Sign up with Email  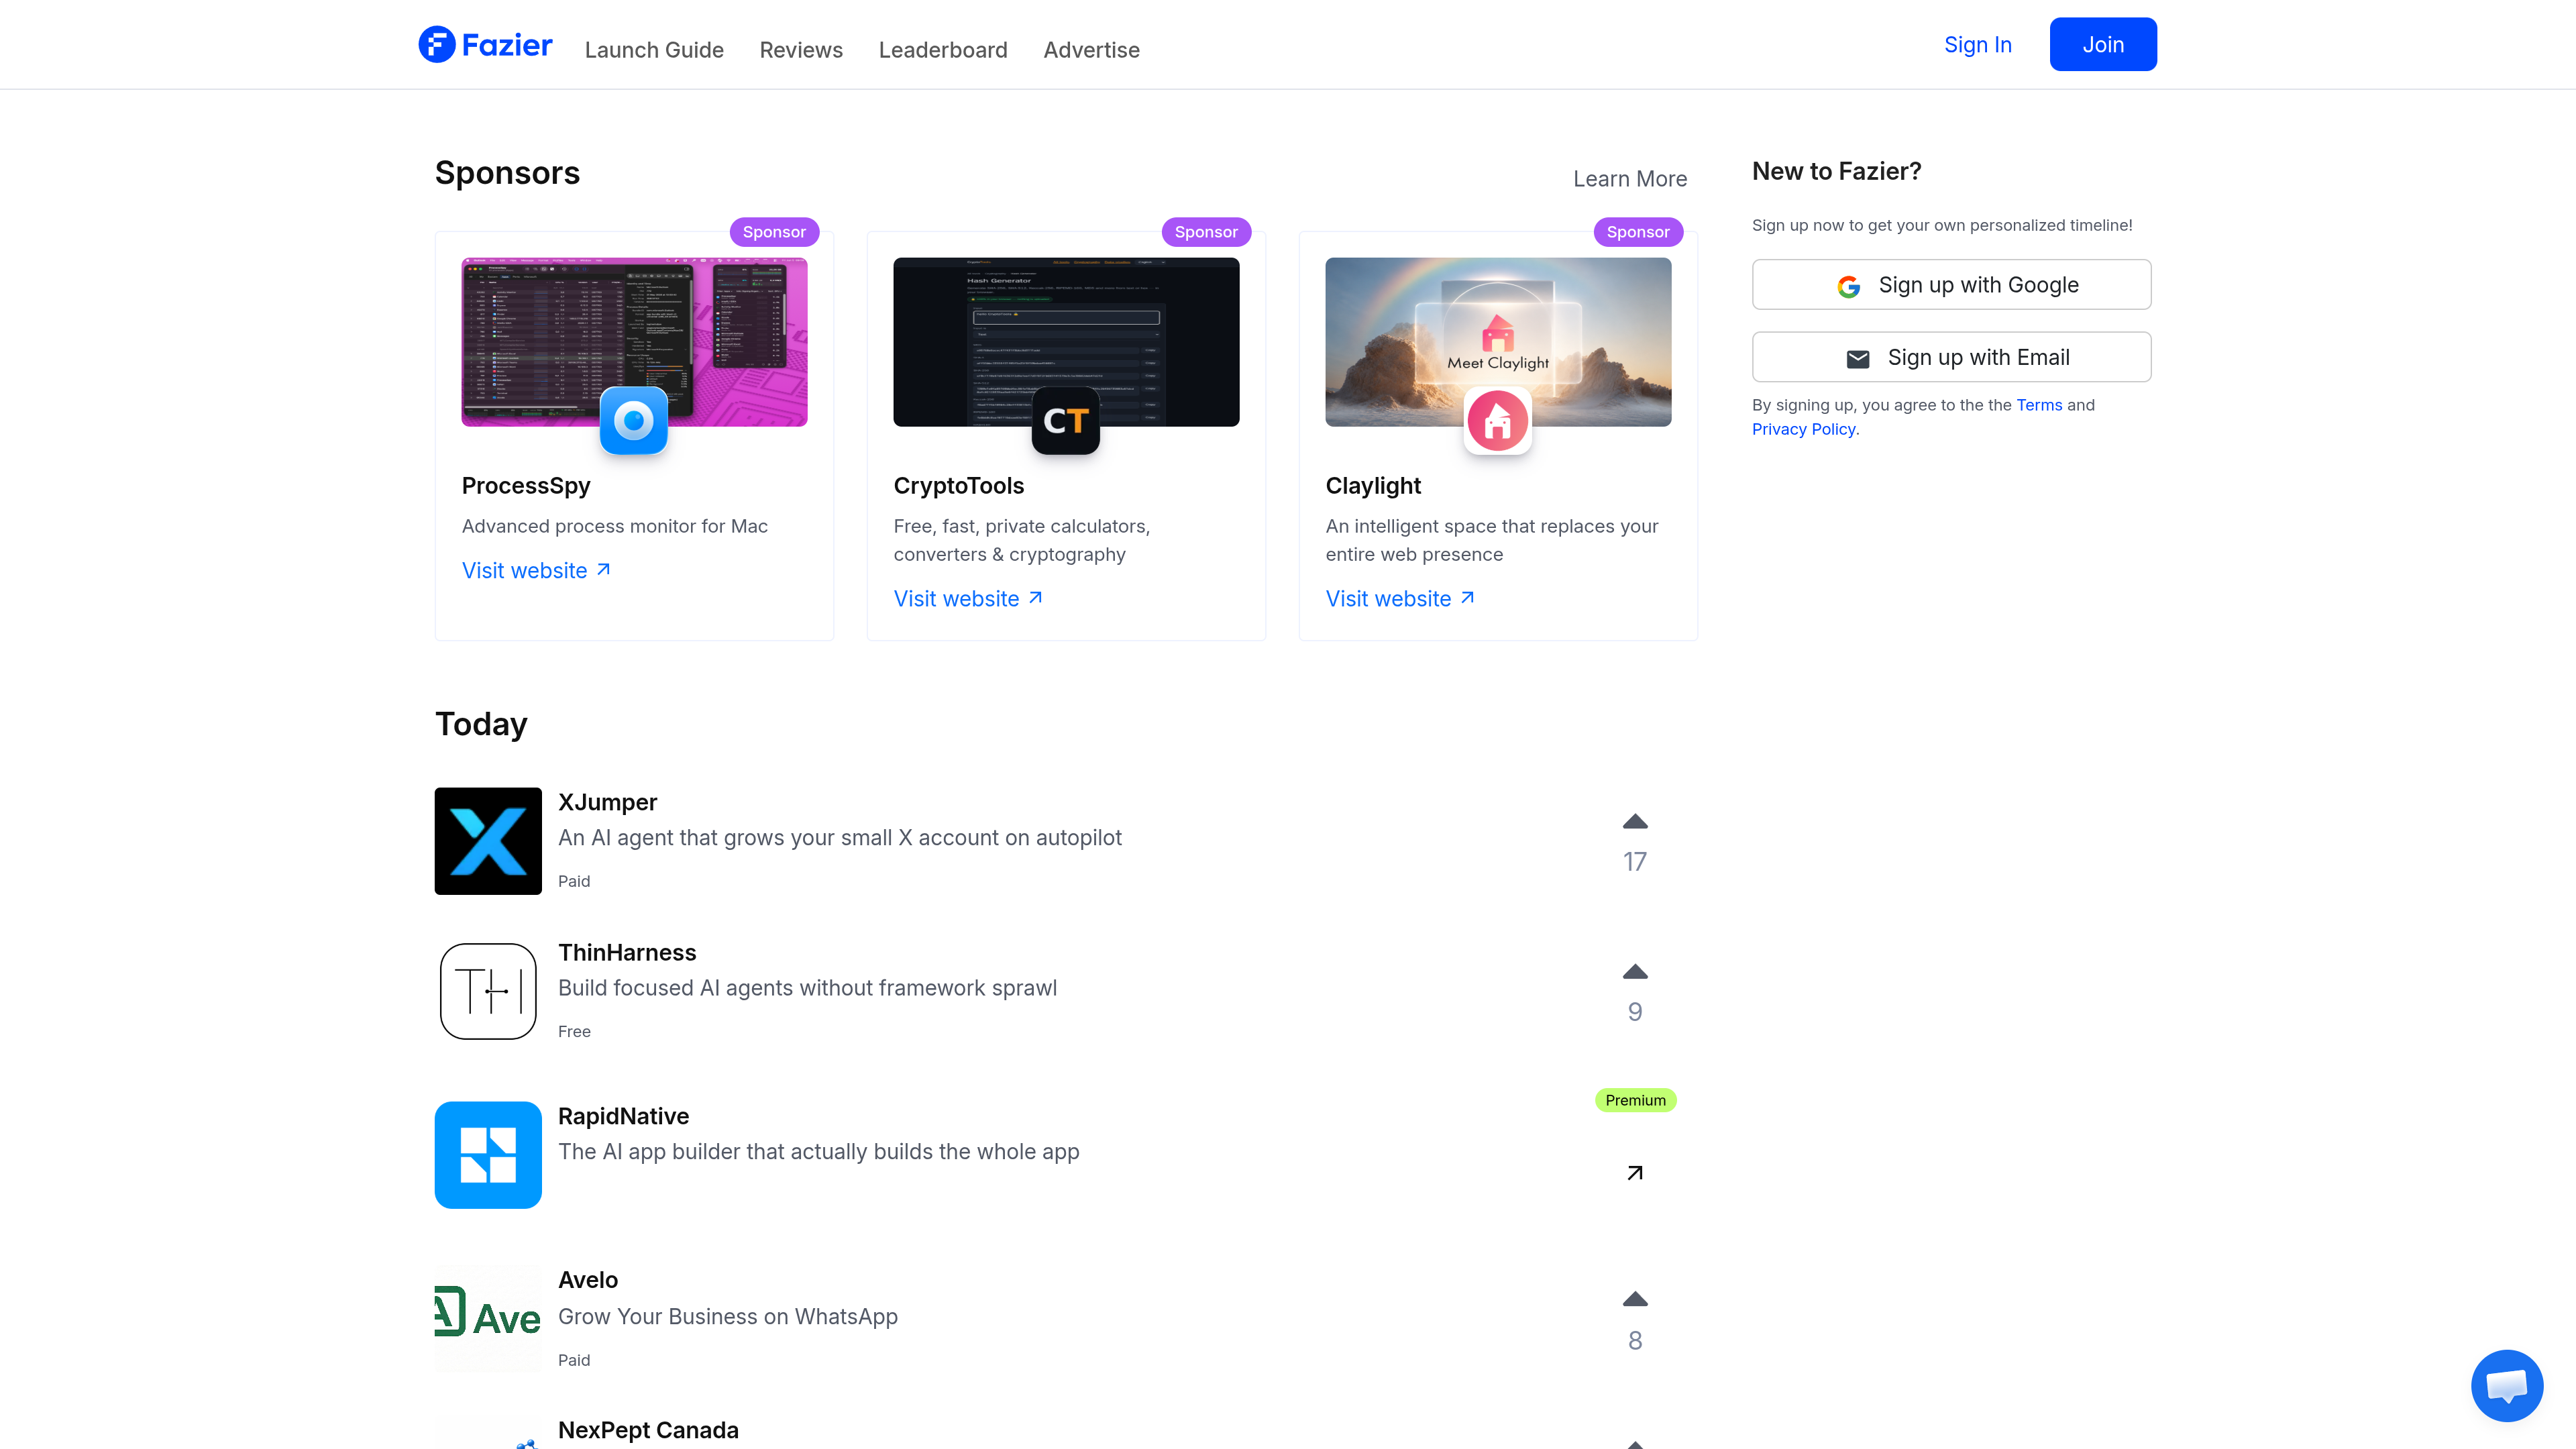1952,357
